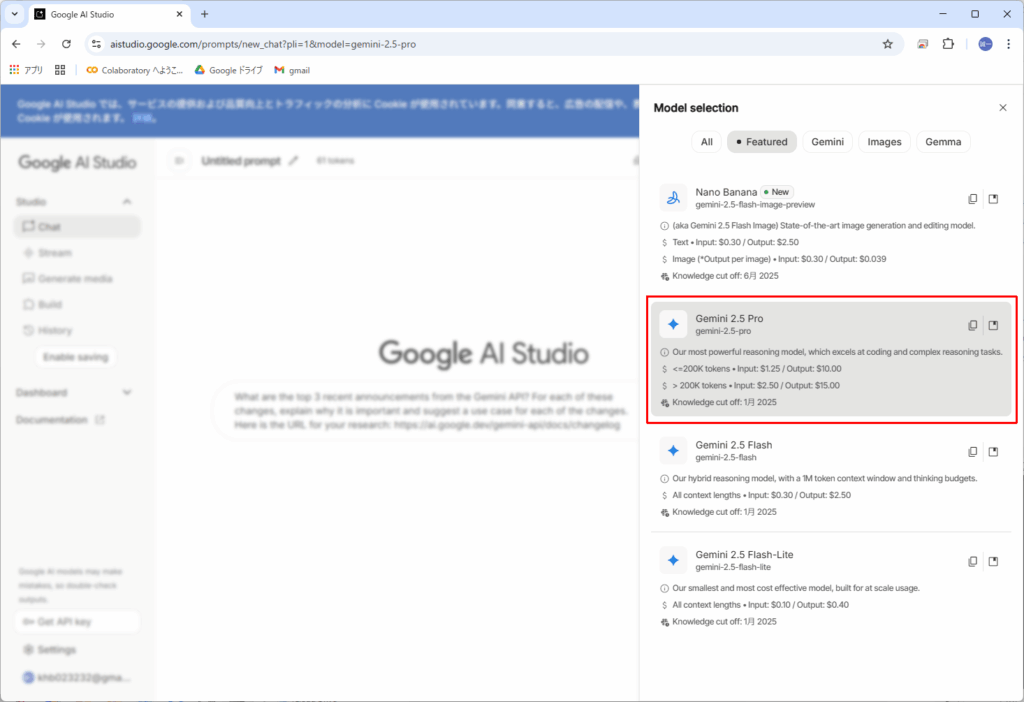This screenshot has width=1024, height=702.
Task: Select the All filter chip
Action: (707, 142)
